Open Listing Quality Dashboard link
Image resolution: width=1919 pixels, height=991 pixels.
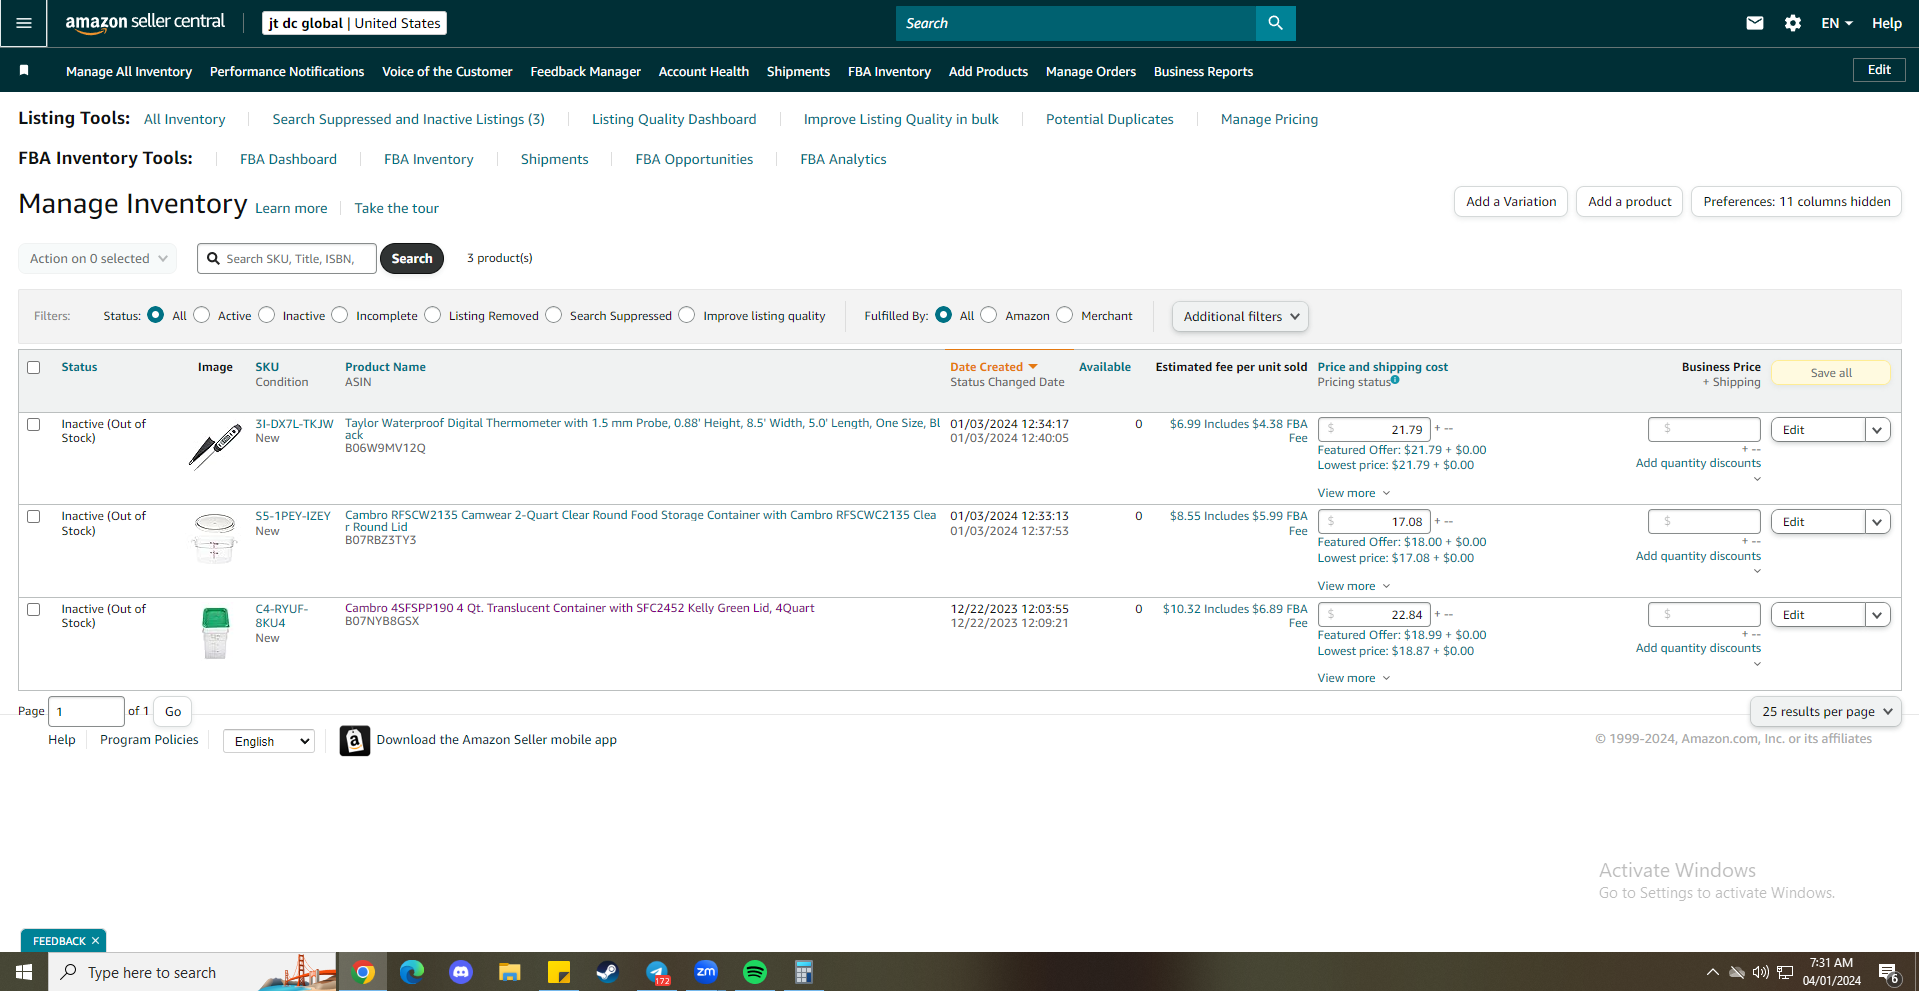pyautogui.click(x=674, y=119)
